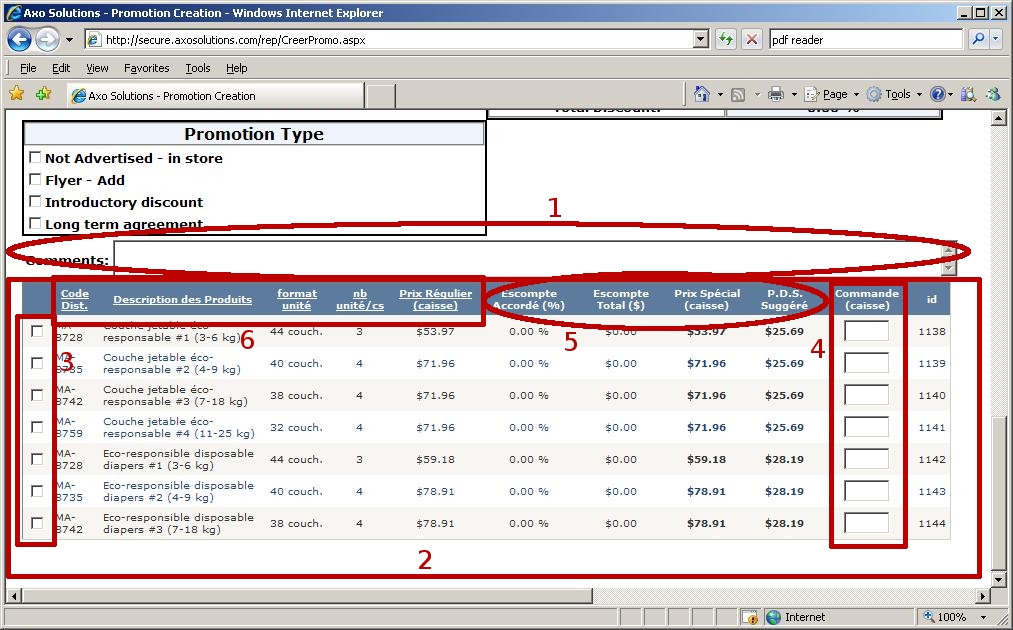Open Favorites Center star icon
1013x630 pixels.
[17, 94]
